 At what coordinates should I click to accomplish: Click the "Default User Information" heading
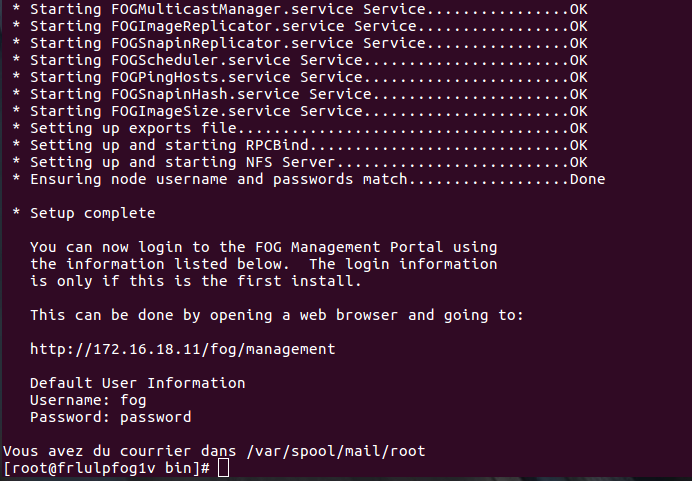click(x=137, y=383)
